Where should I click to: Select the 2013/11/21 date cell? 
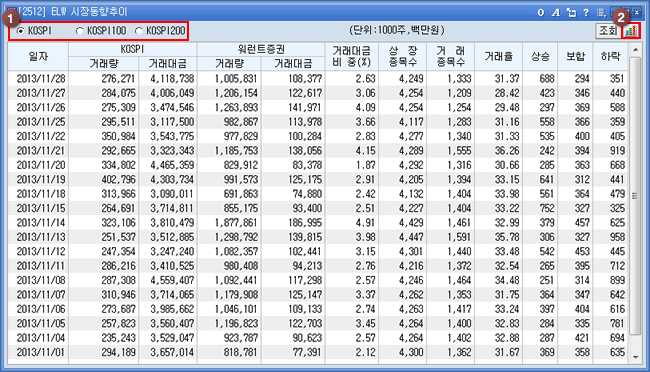coord(41,151)
